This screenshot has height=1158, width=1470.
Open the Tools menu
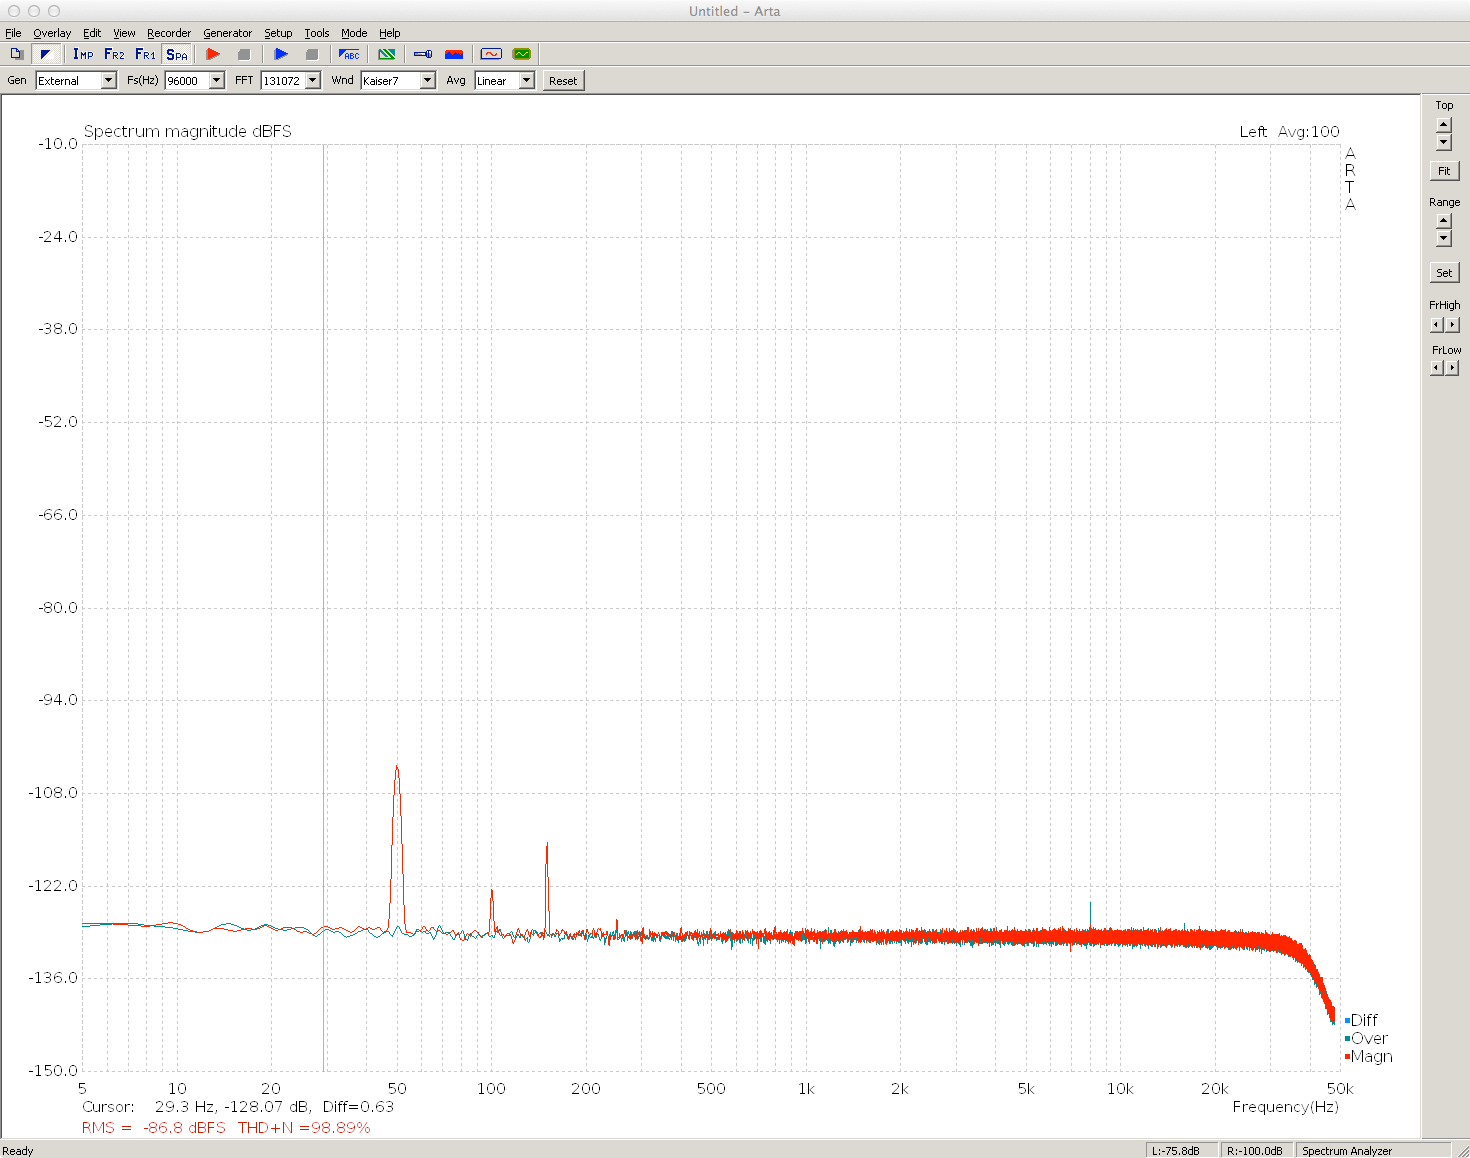click(x=317, y=33)
